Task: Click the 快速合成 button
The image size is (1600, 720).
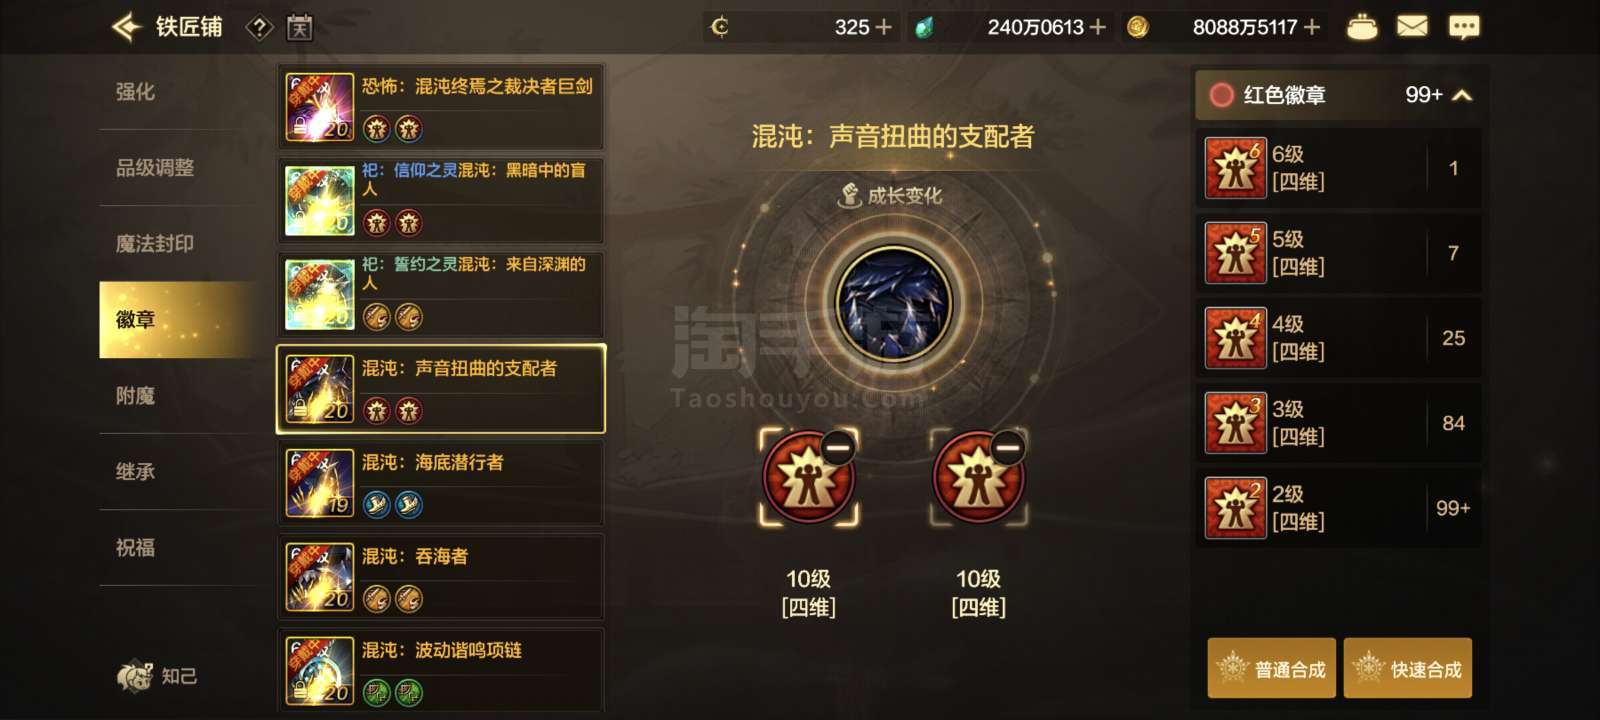Action: click(1408, 668)
